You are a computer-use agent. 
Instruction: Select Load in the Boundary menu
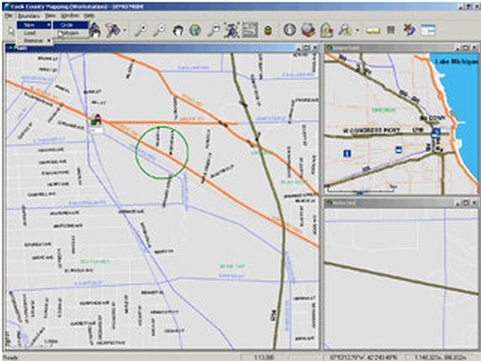pyautogui.click(x=29, y=33)
